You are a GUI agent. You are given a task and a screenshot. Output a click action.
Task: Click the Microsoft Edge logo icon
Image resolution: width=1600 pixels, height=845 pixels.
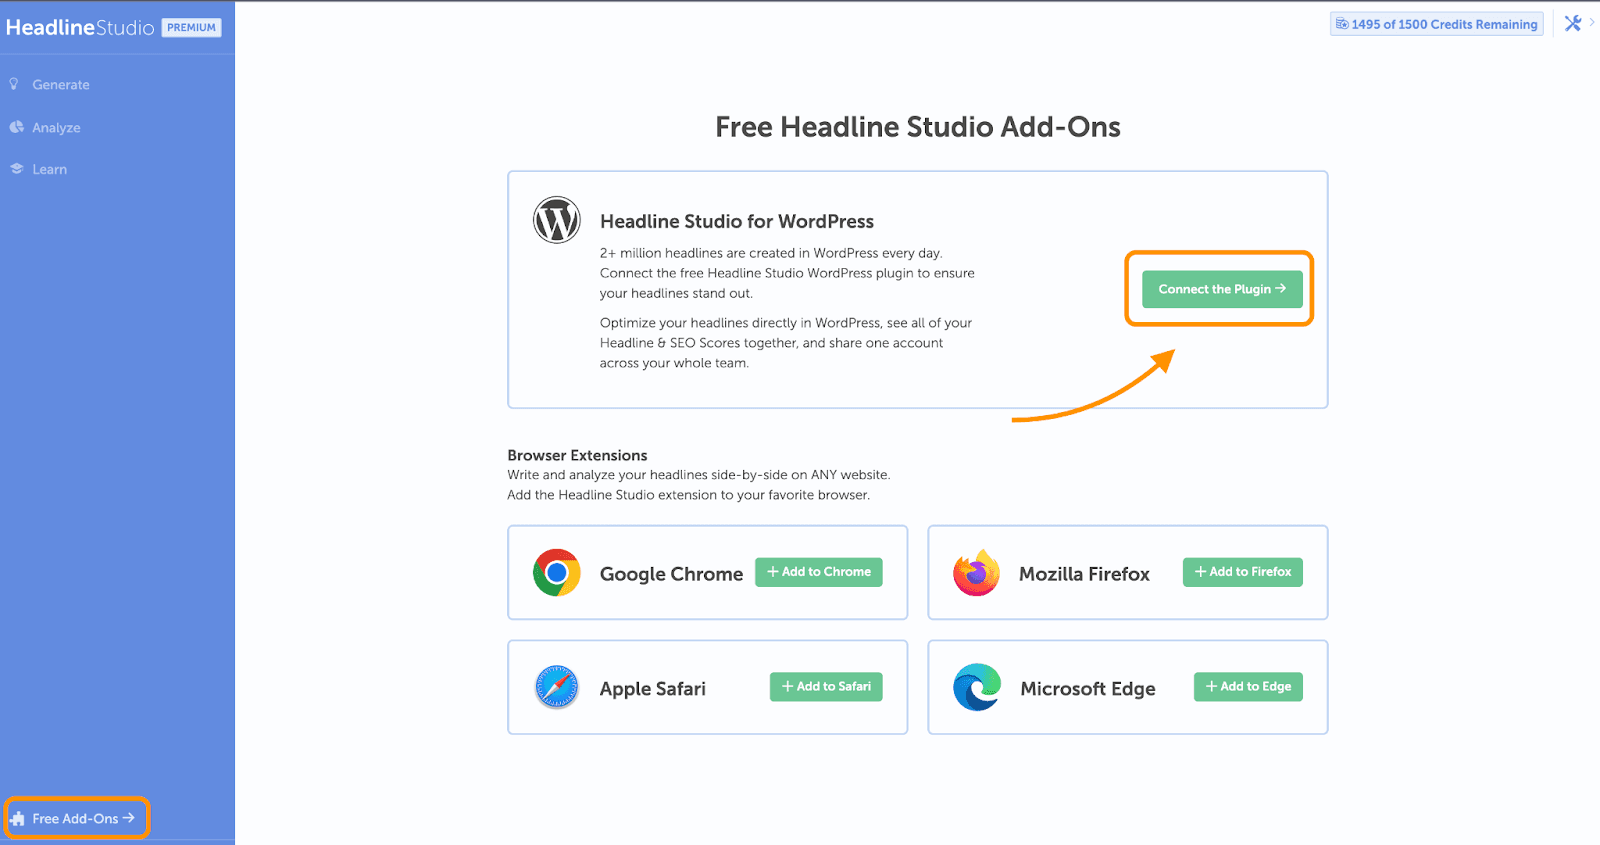click(x=976, y=688)
